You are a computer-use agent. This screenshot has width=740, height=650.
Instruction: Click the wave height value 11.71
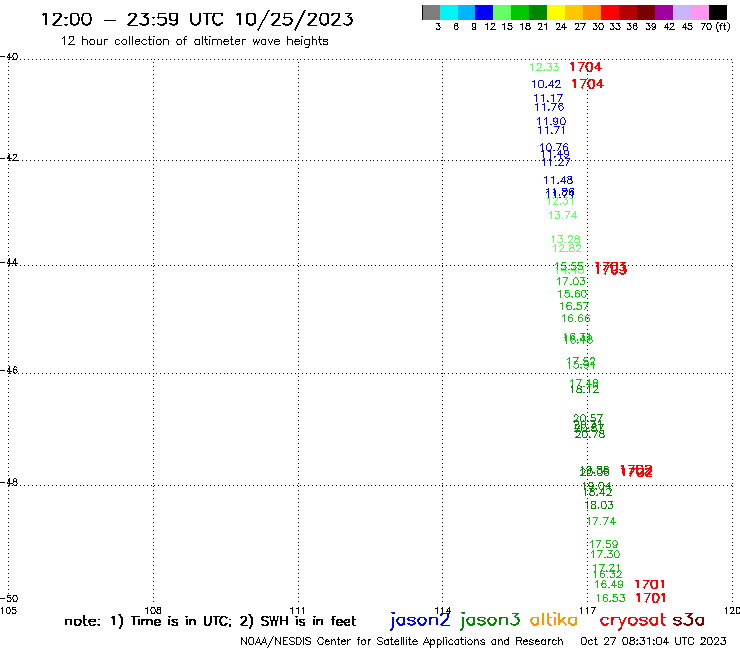(551, 130)
